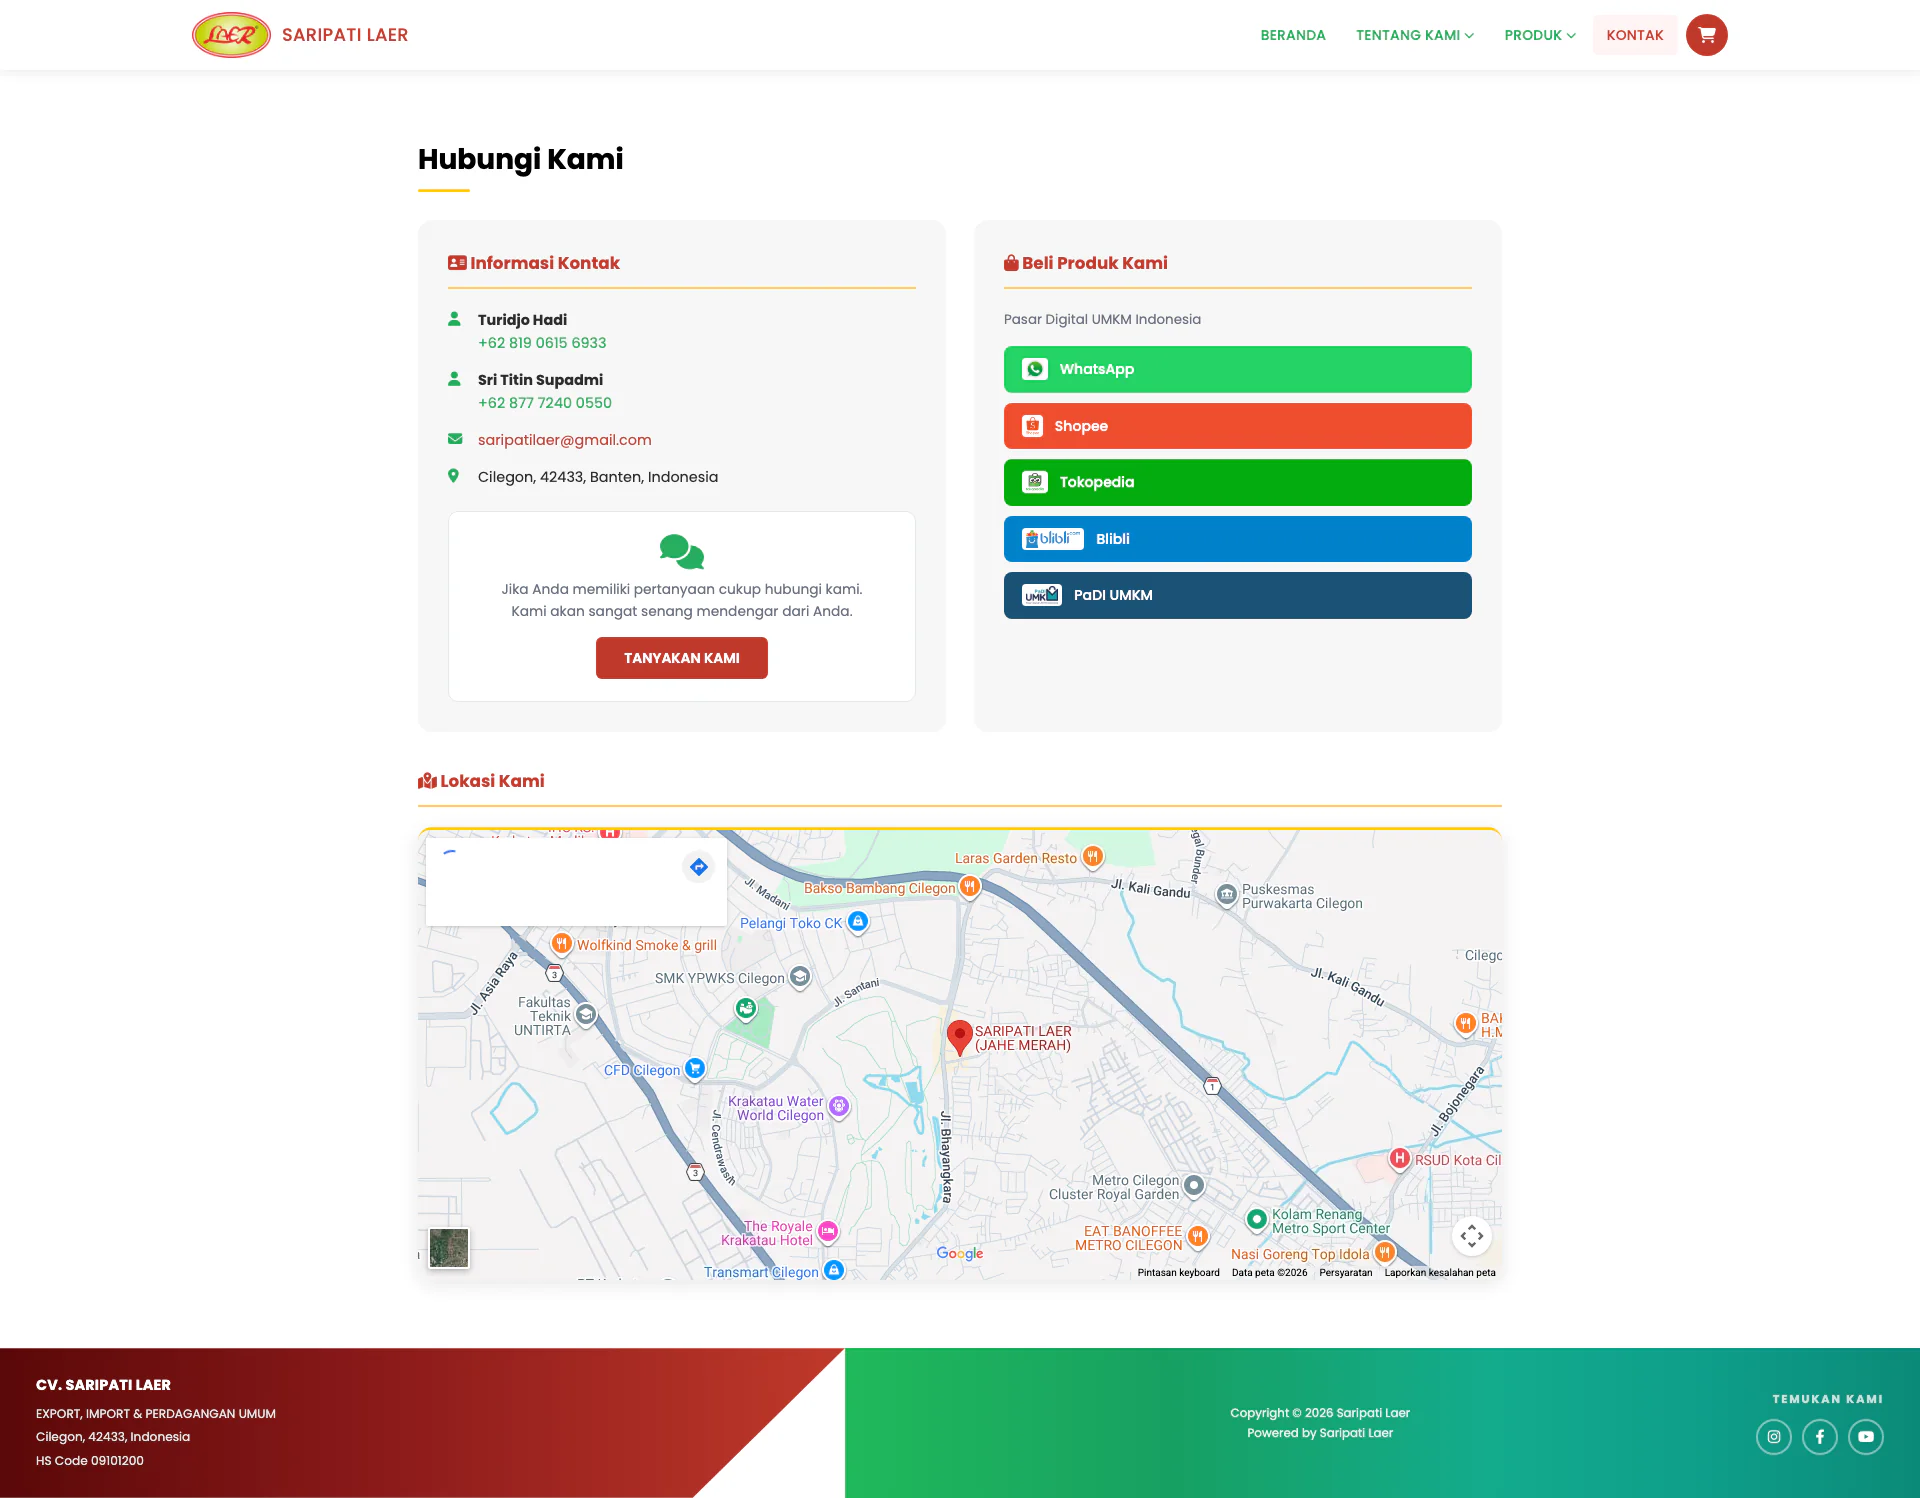Click the Laras Garden Resto map marker

coord(1093,857)
